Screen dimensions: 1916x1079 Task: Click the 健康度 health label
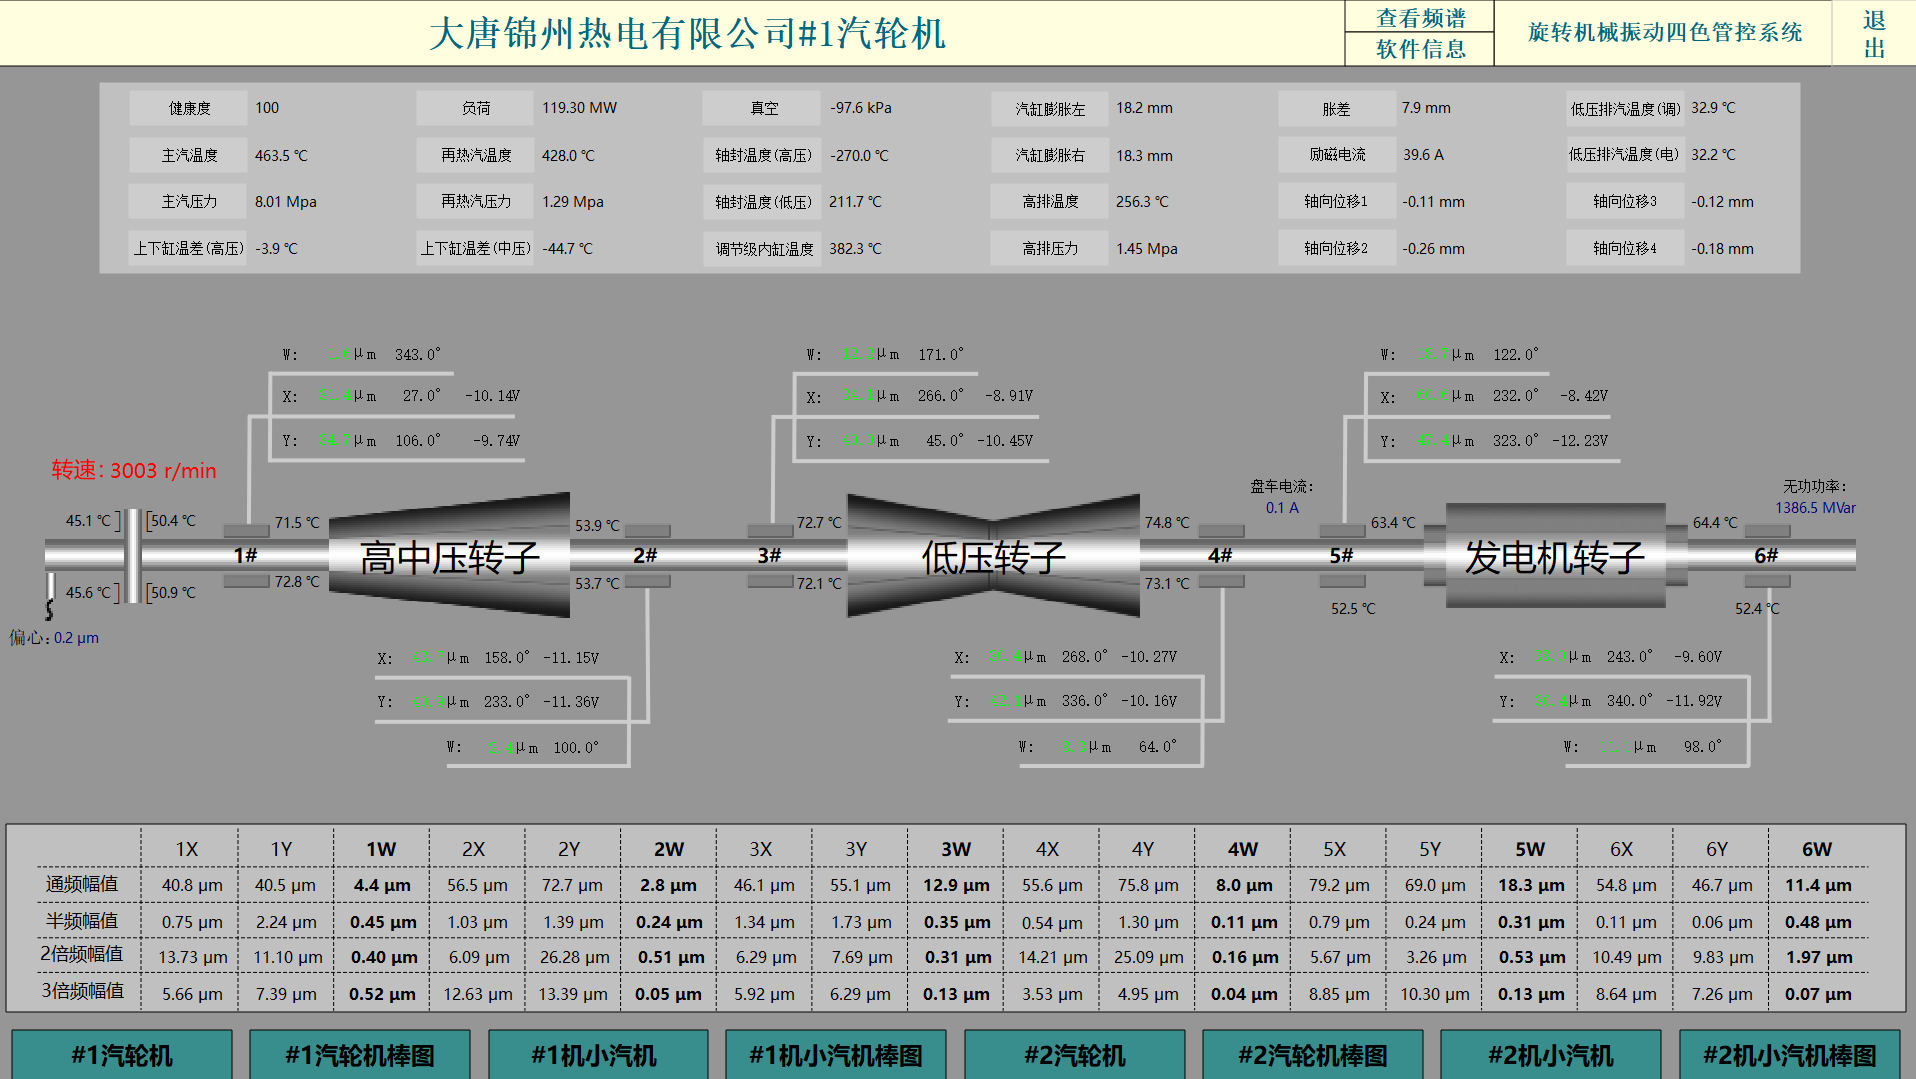pos(189,108)
